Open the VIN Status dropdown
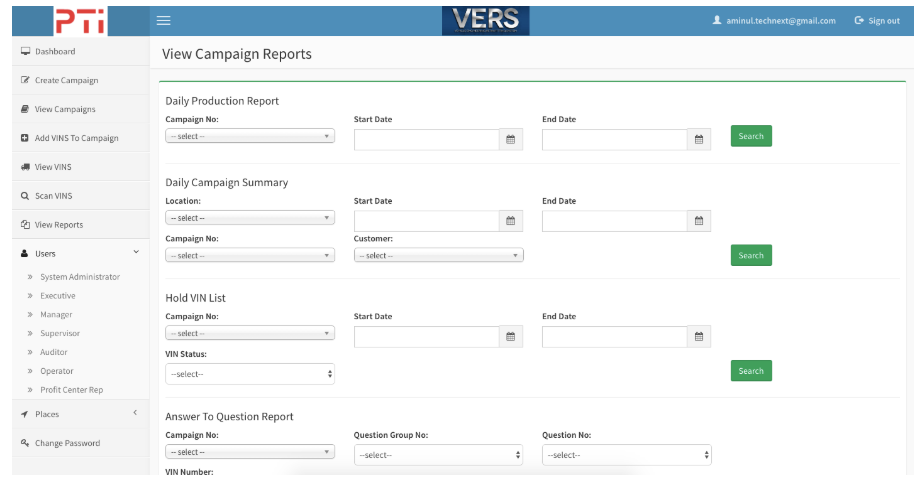Viewport: 916px width, 496px height. pyautogui.click(x=249, y=374)
